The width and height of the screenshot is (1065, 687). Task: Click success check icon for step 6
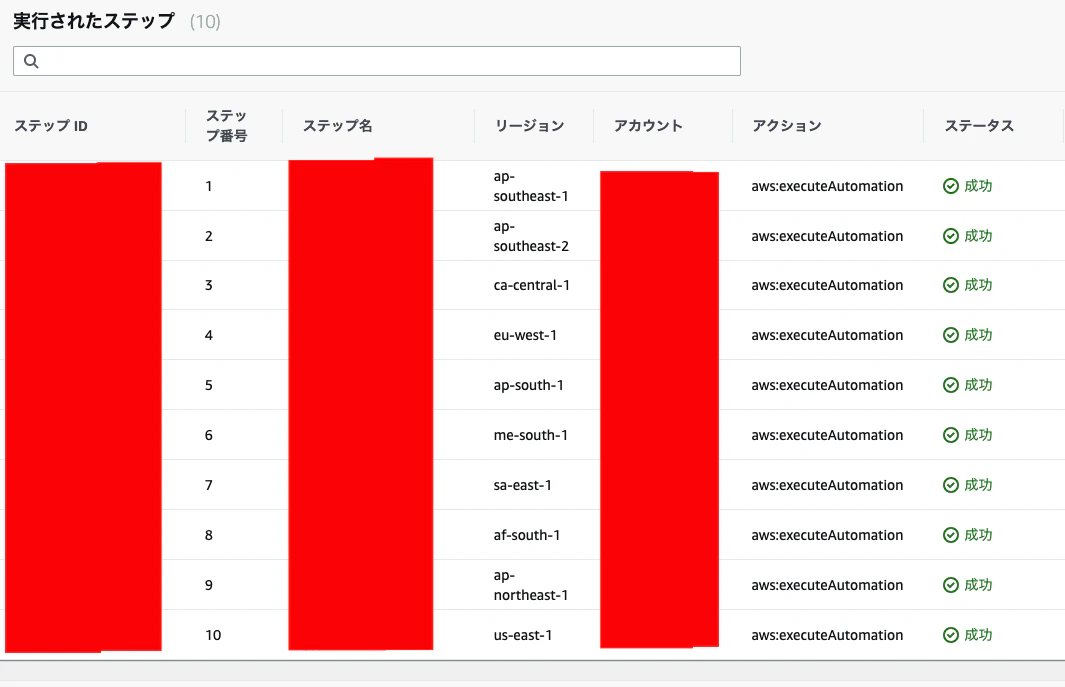click(951, 435)
